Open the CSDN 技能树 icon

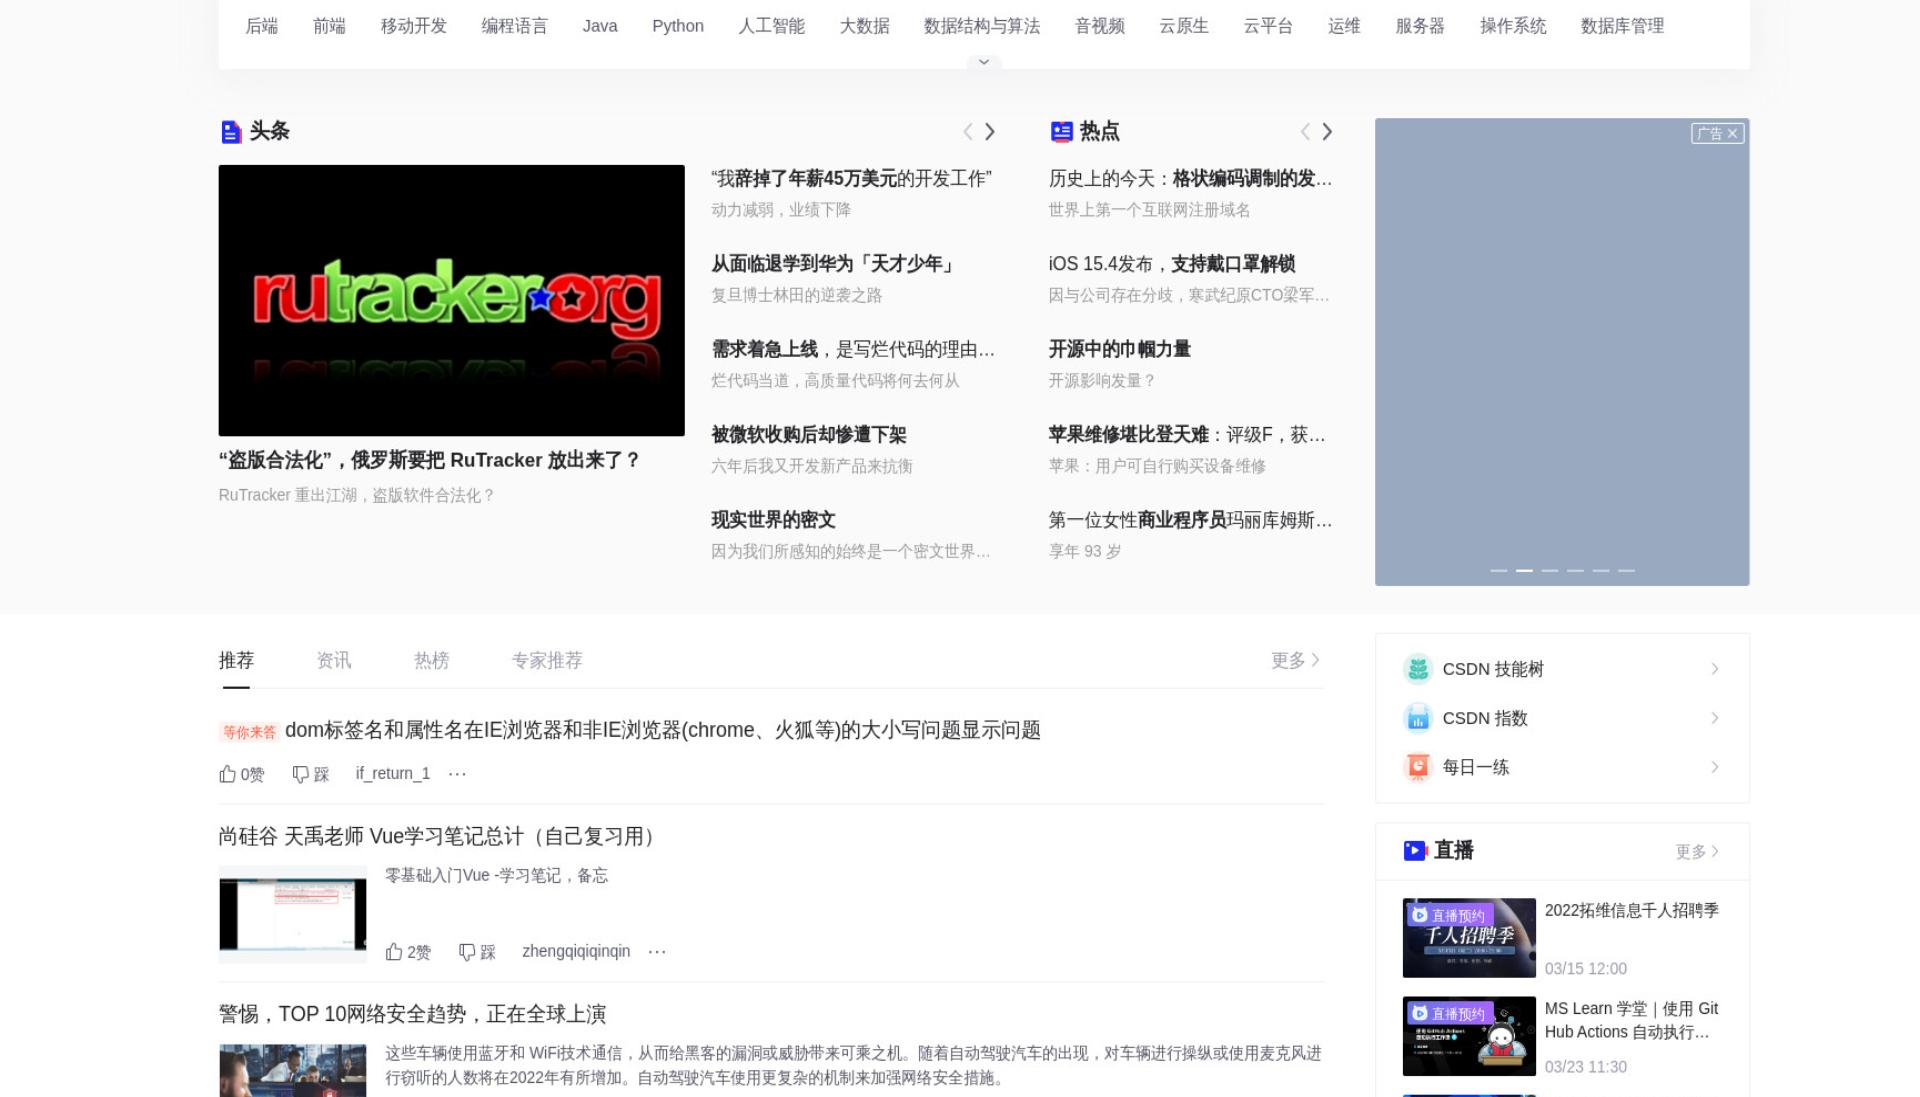click(x=1418, y=669)
